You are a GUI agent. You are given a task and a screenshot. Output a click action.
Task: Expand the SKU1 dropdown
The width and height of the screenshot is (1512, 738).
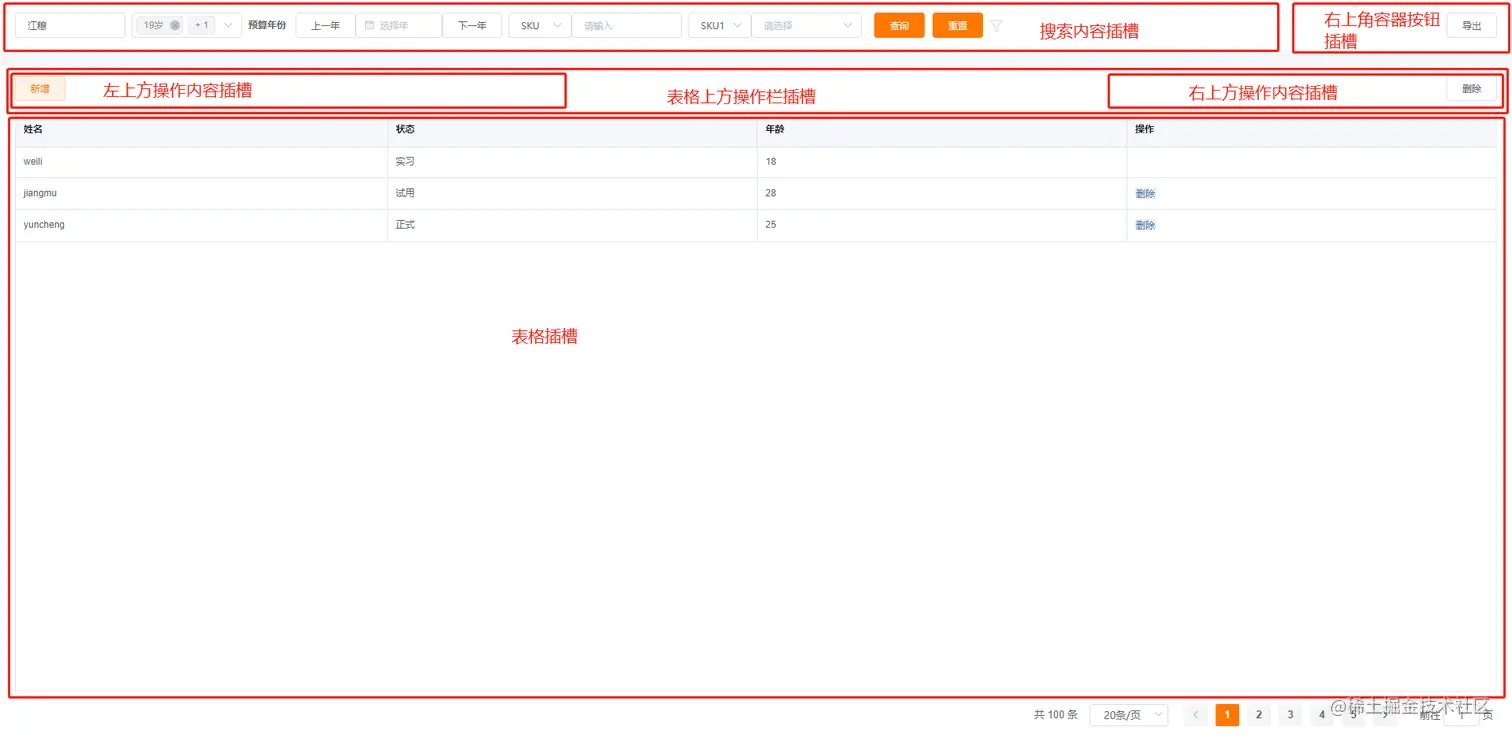click(720, 26)
